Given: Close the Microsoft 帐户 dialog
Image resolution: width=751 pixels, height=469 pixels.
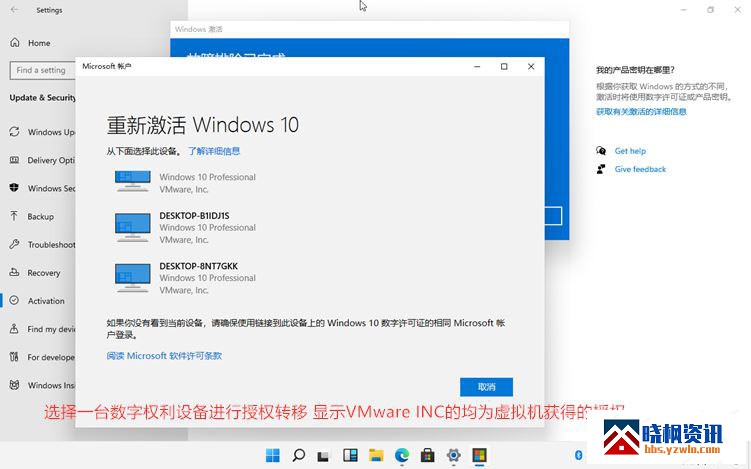Looking at the screenshot, I should coord(531,66).
